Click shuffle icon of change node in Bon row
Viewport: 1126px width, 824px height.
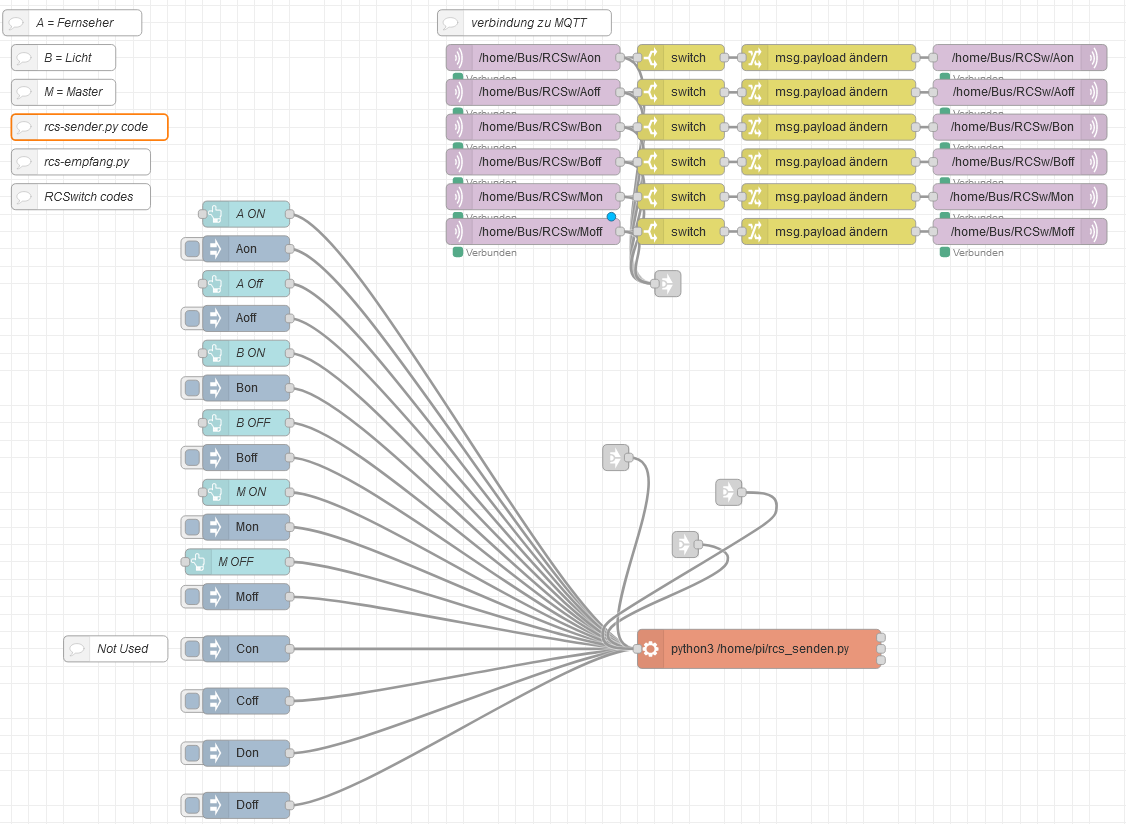pyautogui.click(x=755, y=126)
